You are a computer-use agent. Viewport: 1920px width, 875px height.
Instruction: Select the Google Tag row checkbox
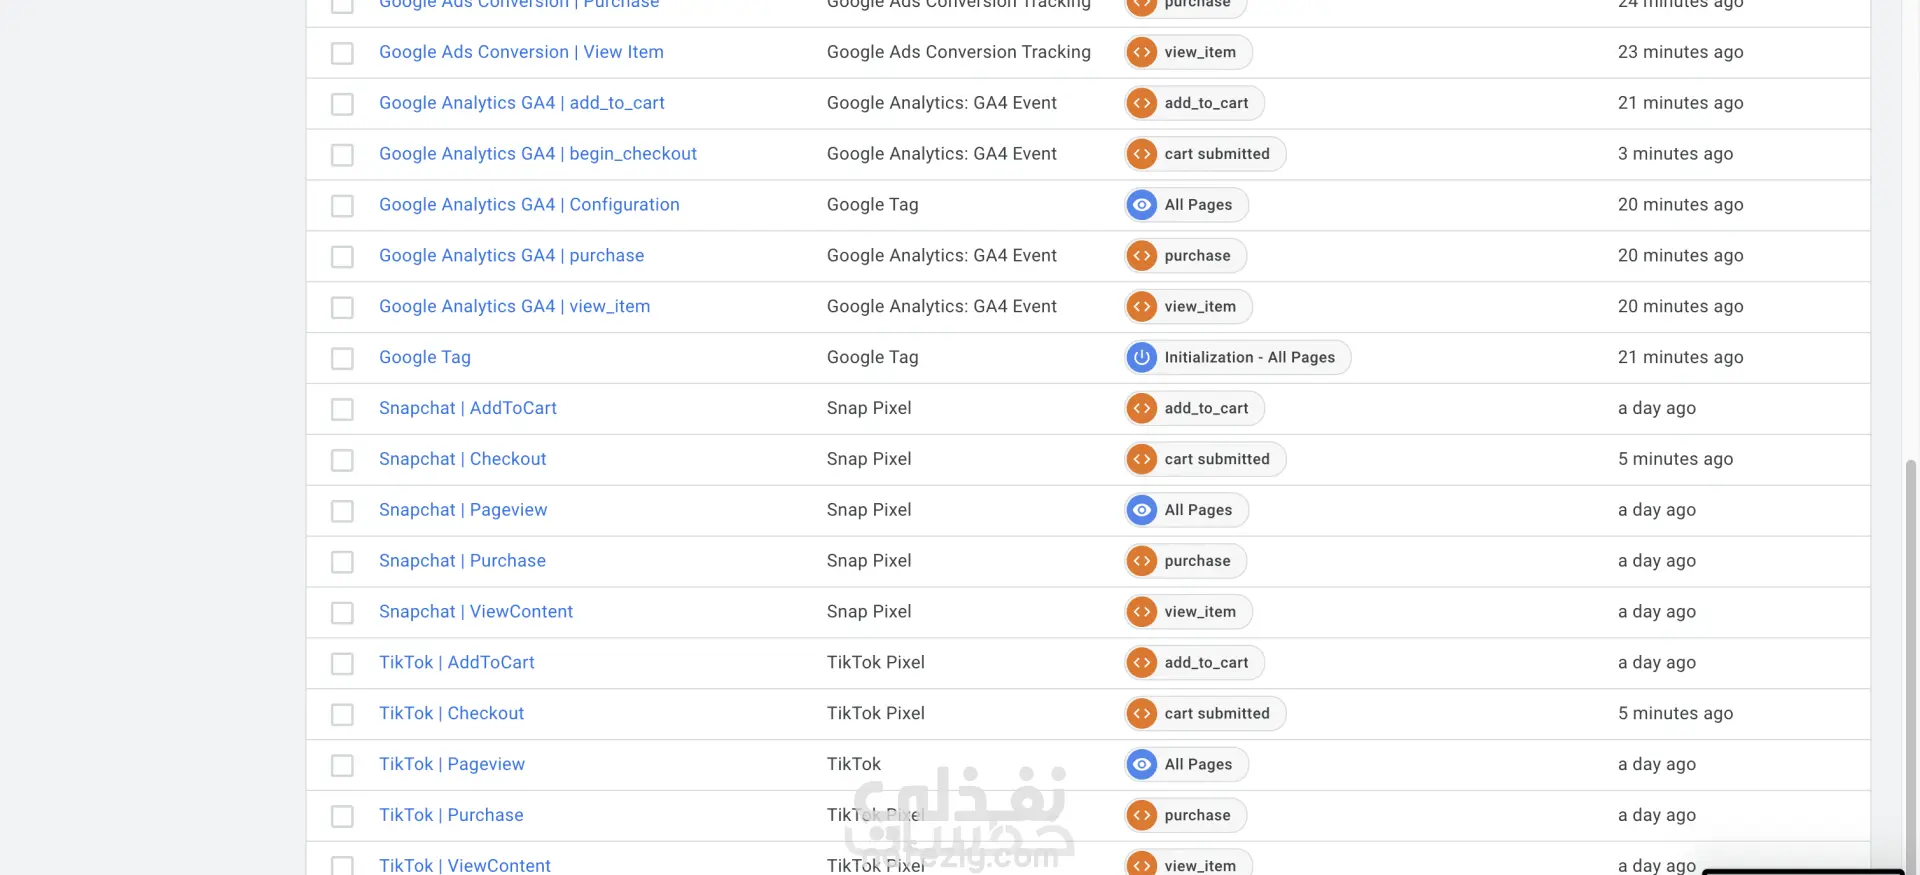tap(342, 358)
